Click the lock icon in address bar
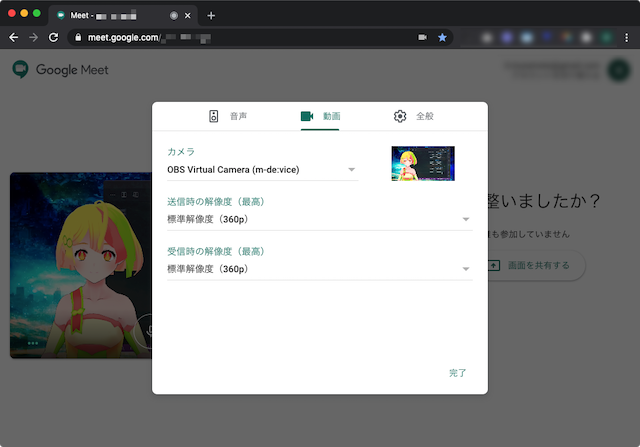The height and width of the screenshot is (447, 640). 78,38
